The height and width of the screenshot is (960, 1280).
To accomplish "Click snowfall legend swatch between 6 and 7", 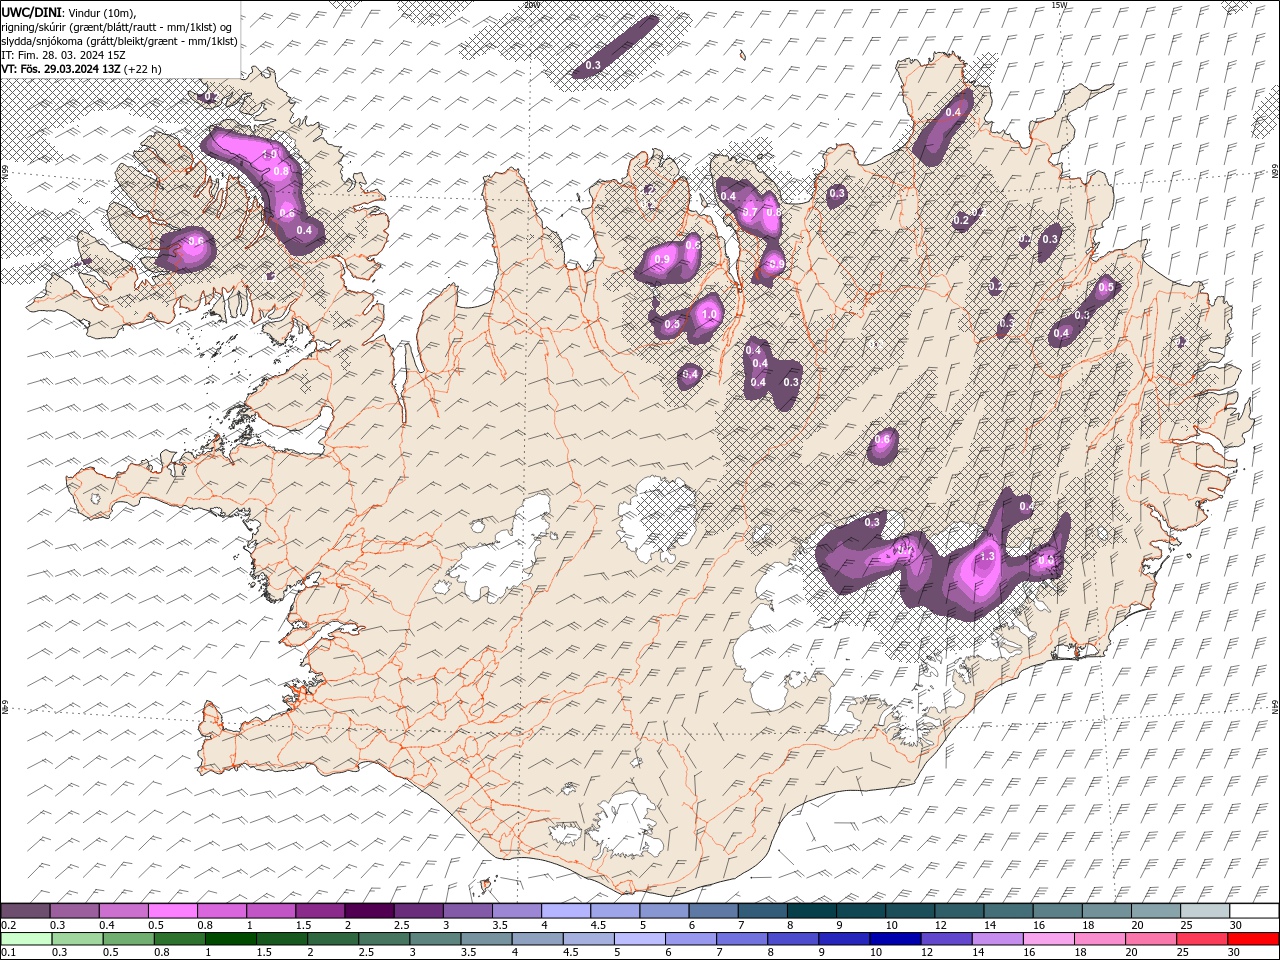I will [713, 911].
